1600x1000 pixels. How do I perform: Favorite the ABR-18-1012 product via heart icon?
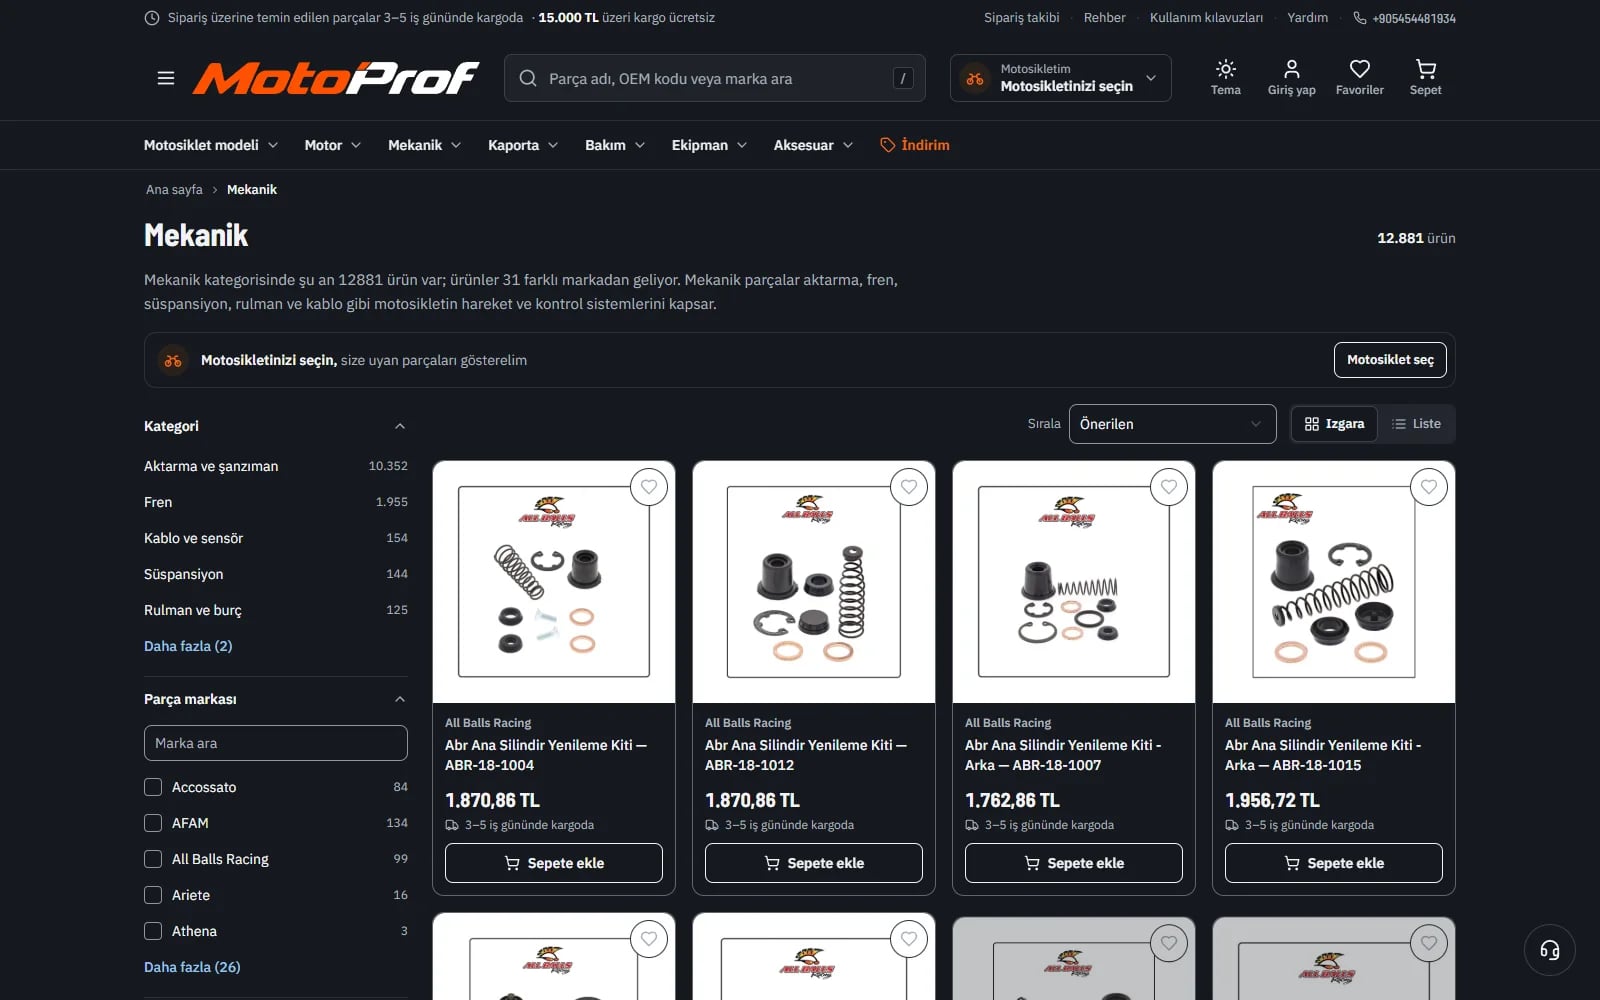click(909, 487)
